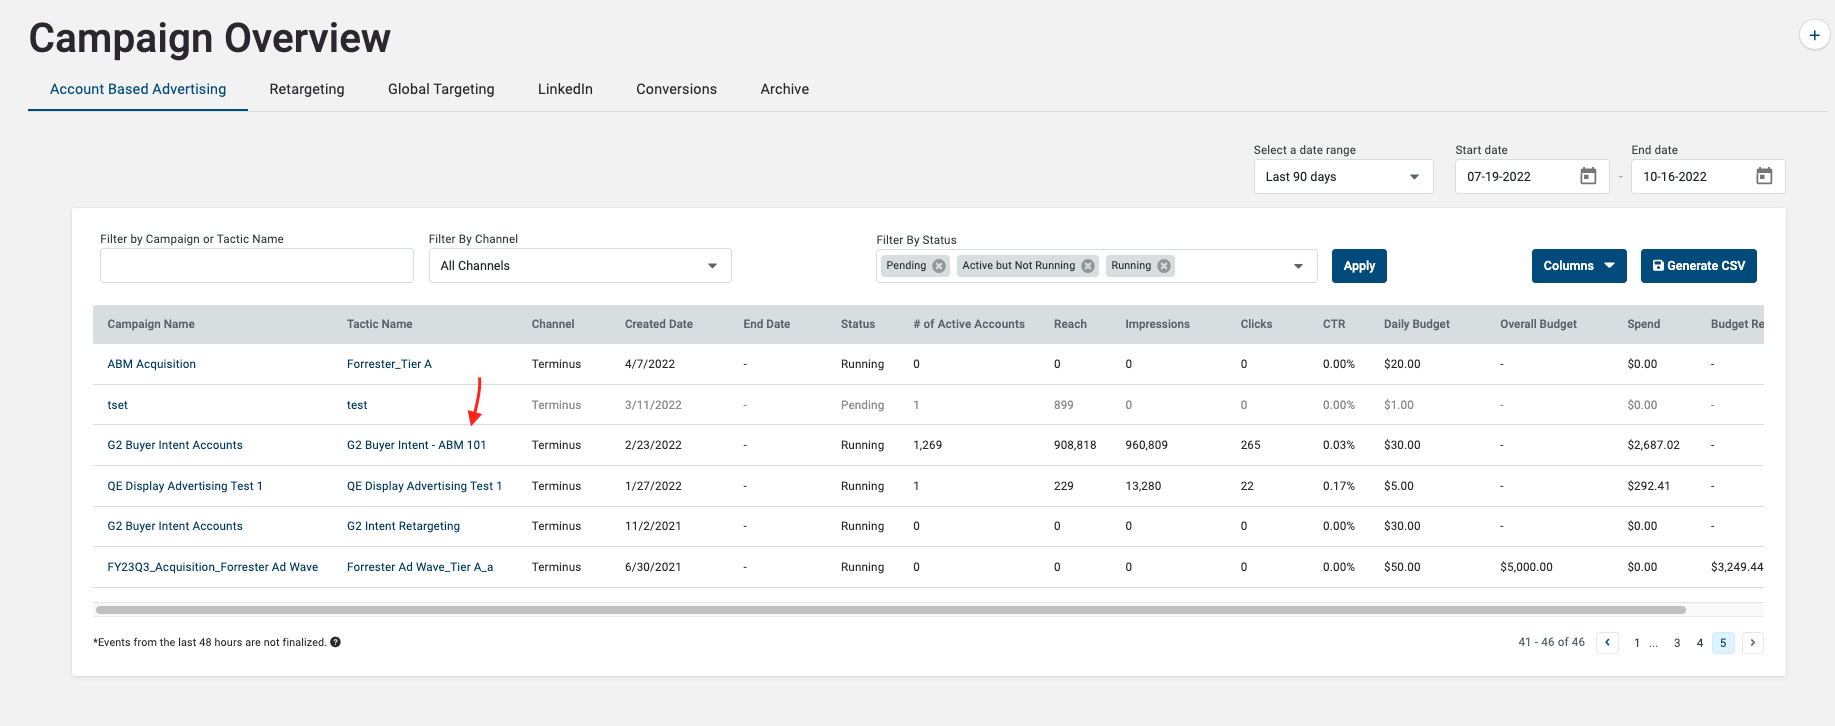The height and width of the screenshot is (726, 1835).
Task: Go to the Conversions tab
Action: point(677,89)
